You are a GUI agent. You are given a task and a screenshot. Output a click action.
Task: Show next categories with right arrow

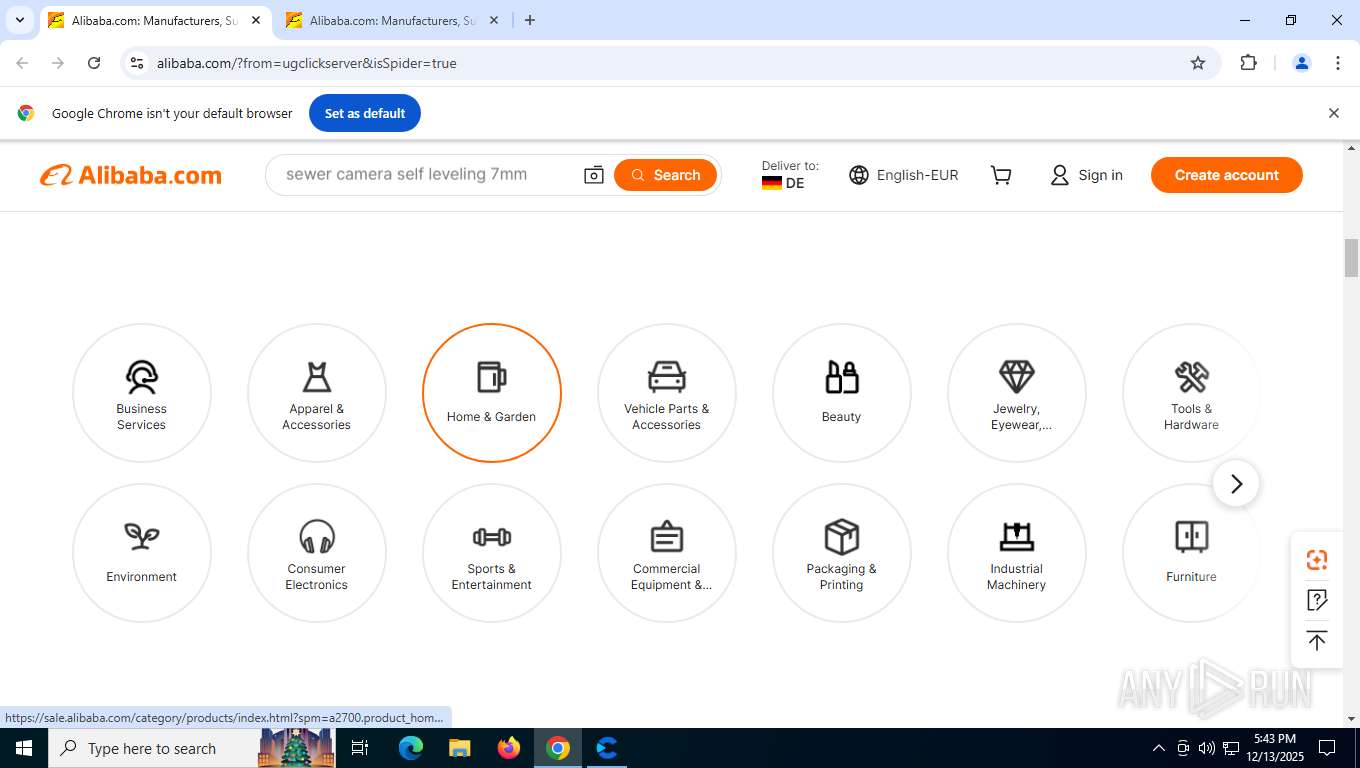tap(1236, 484)
